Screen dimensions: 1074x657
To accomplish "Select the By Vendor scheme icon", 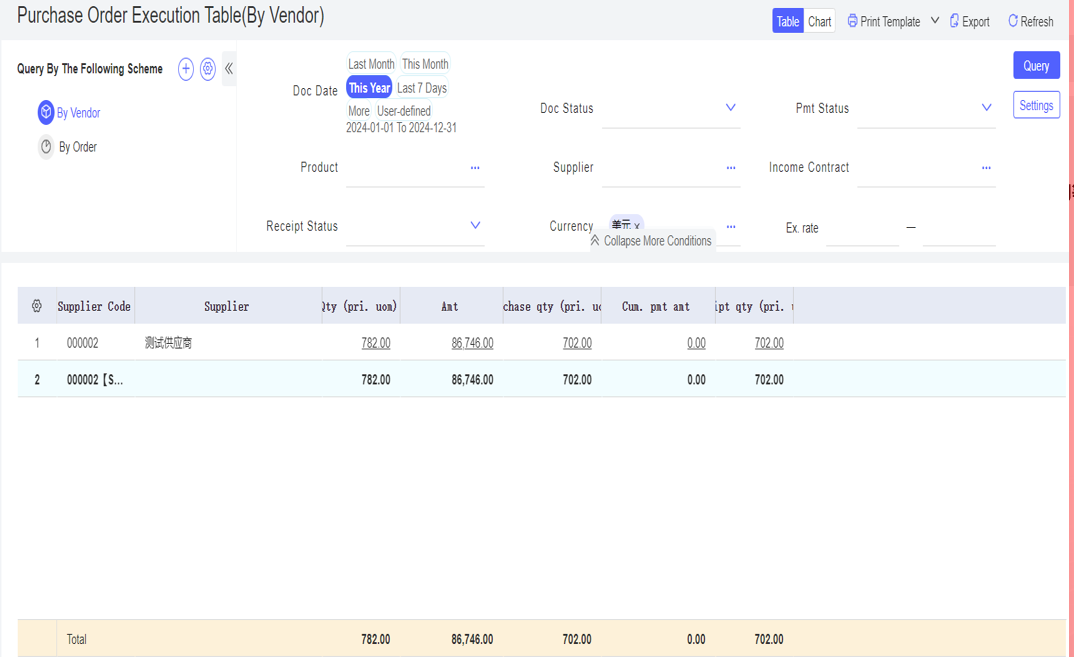I will click(46, 112).
